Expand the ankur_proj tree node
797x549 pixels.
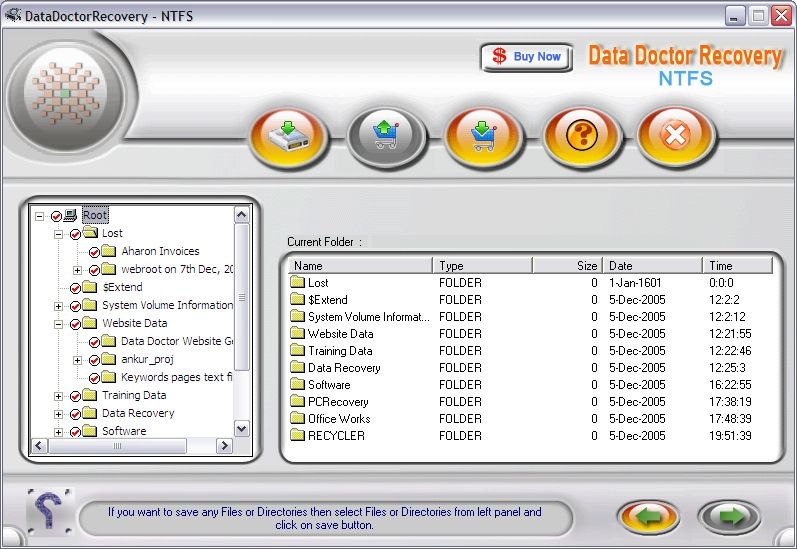tap(78, 360)
